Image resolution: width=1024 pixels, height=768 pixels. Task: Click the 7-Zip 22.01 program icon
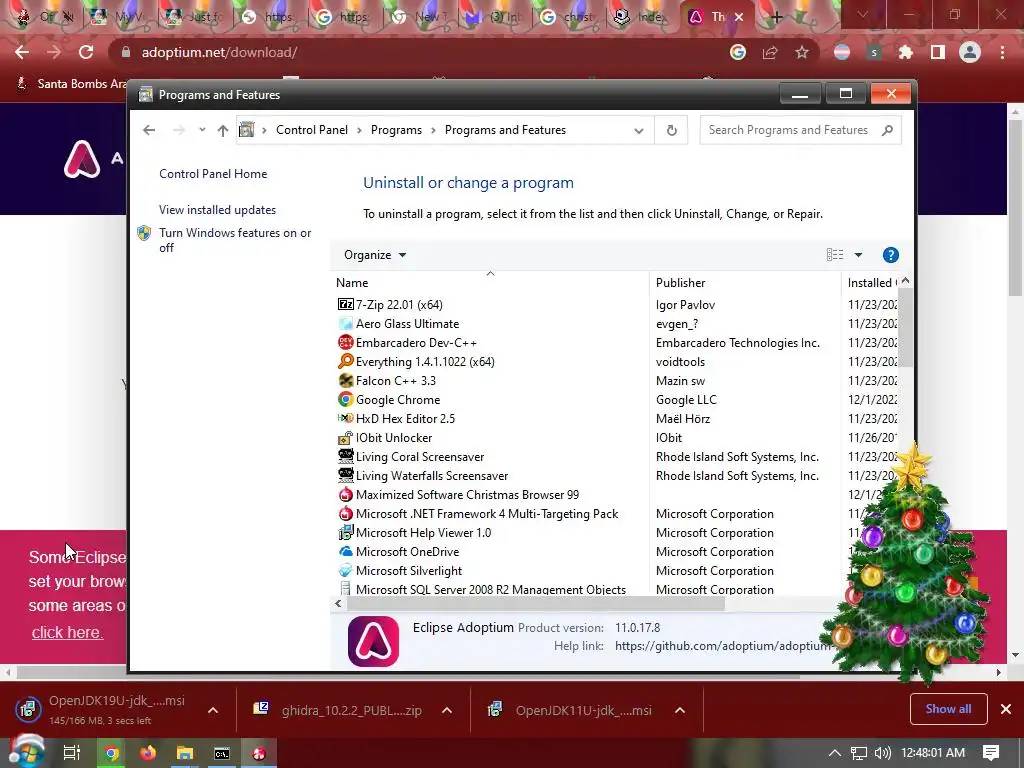345,304
